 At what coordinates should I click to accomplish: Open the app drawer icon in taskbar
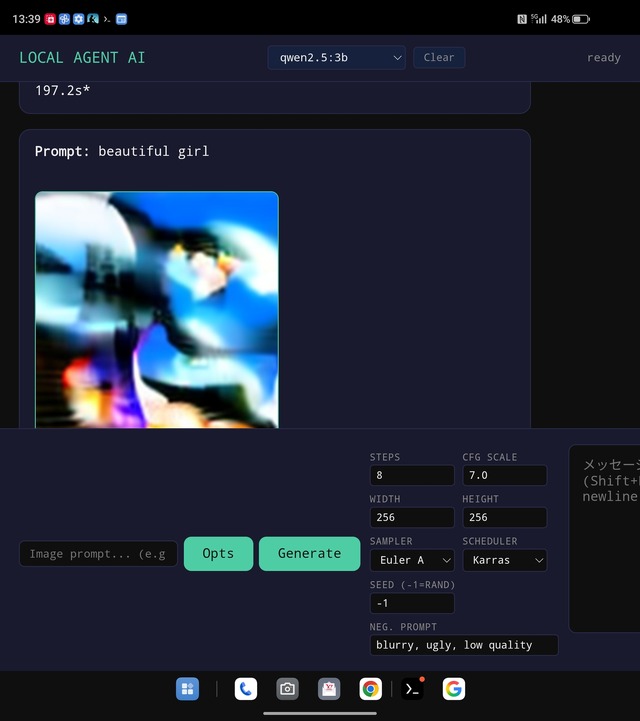click(187, 689)
